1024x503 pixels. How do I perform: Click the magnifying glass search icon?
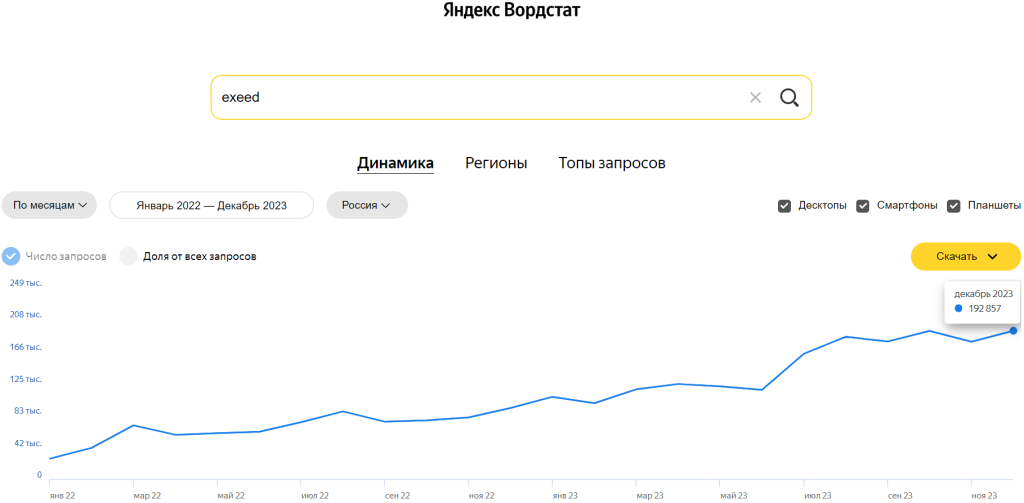pyautogui.click(x=789, y=98)
